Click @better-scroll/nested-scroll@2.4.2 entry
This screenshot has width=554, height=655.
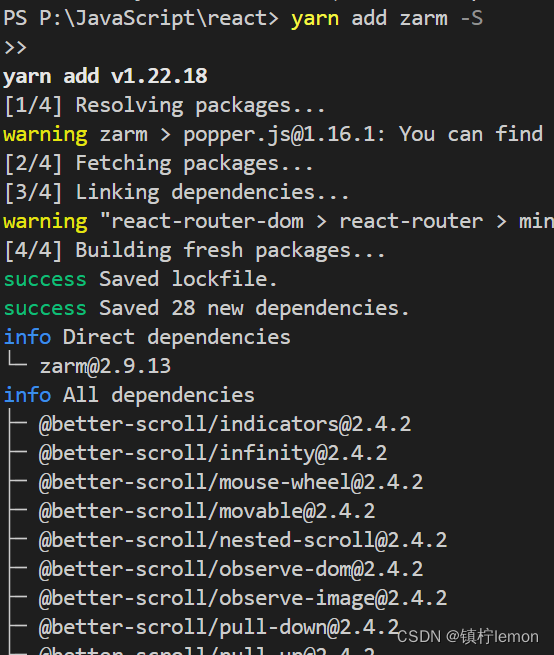coord(243,540)
